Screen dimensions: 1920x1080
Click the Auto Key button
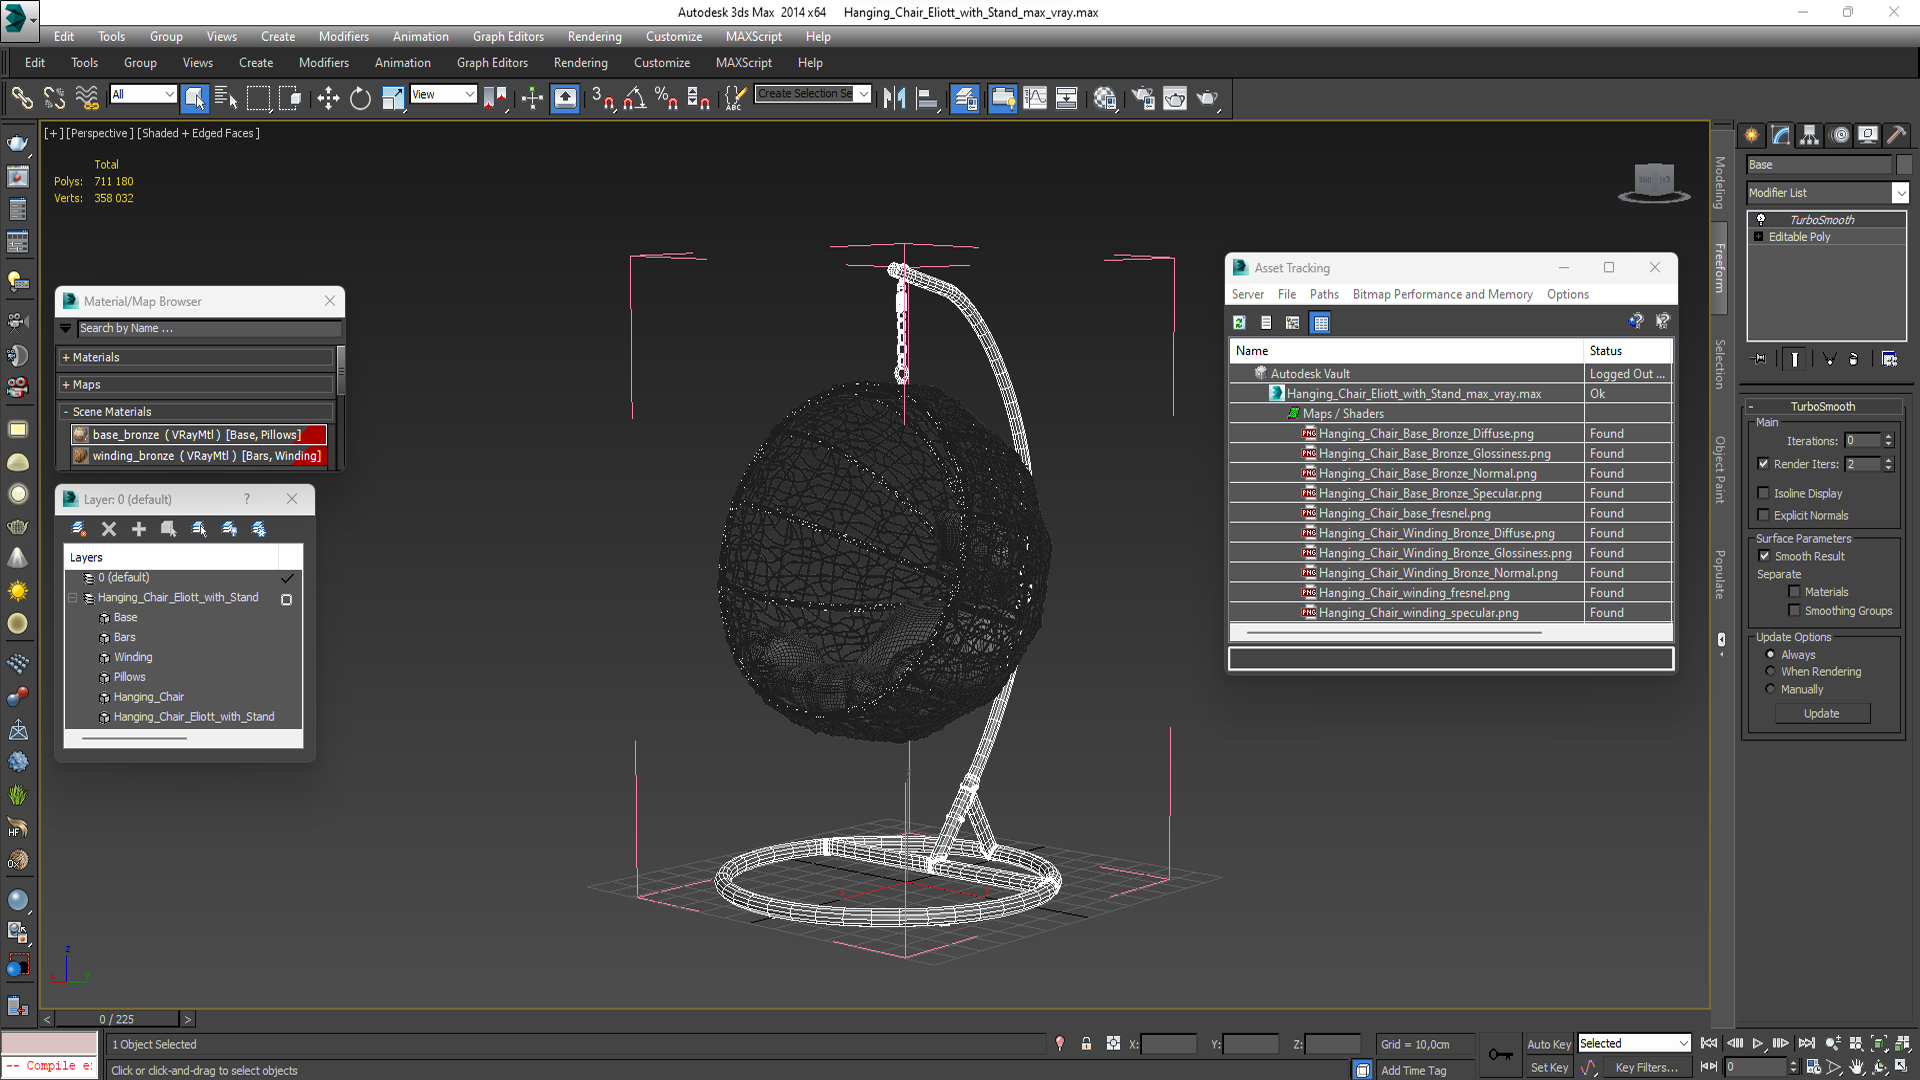coord(1548,1043)
